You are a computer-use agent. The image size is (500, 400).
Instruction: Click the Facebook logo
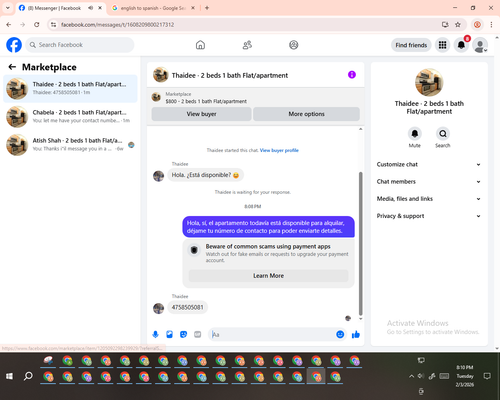click(14, 45)
